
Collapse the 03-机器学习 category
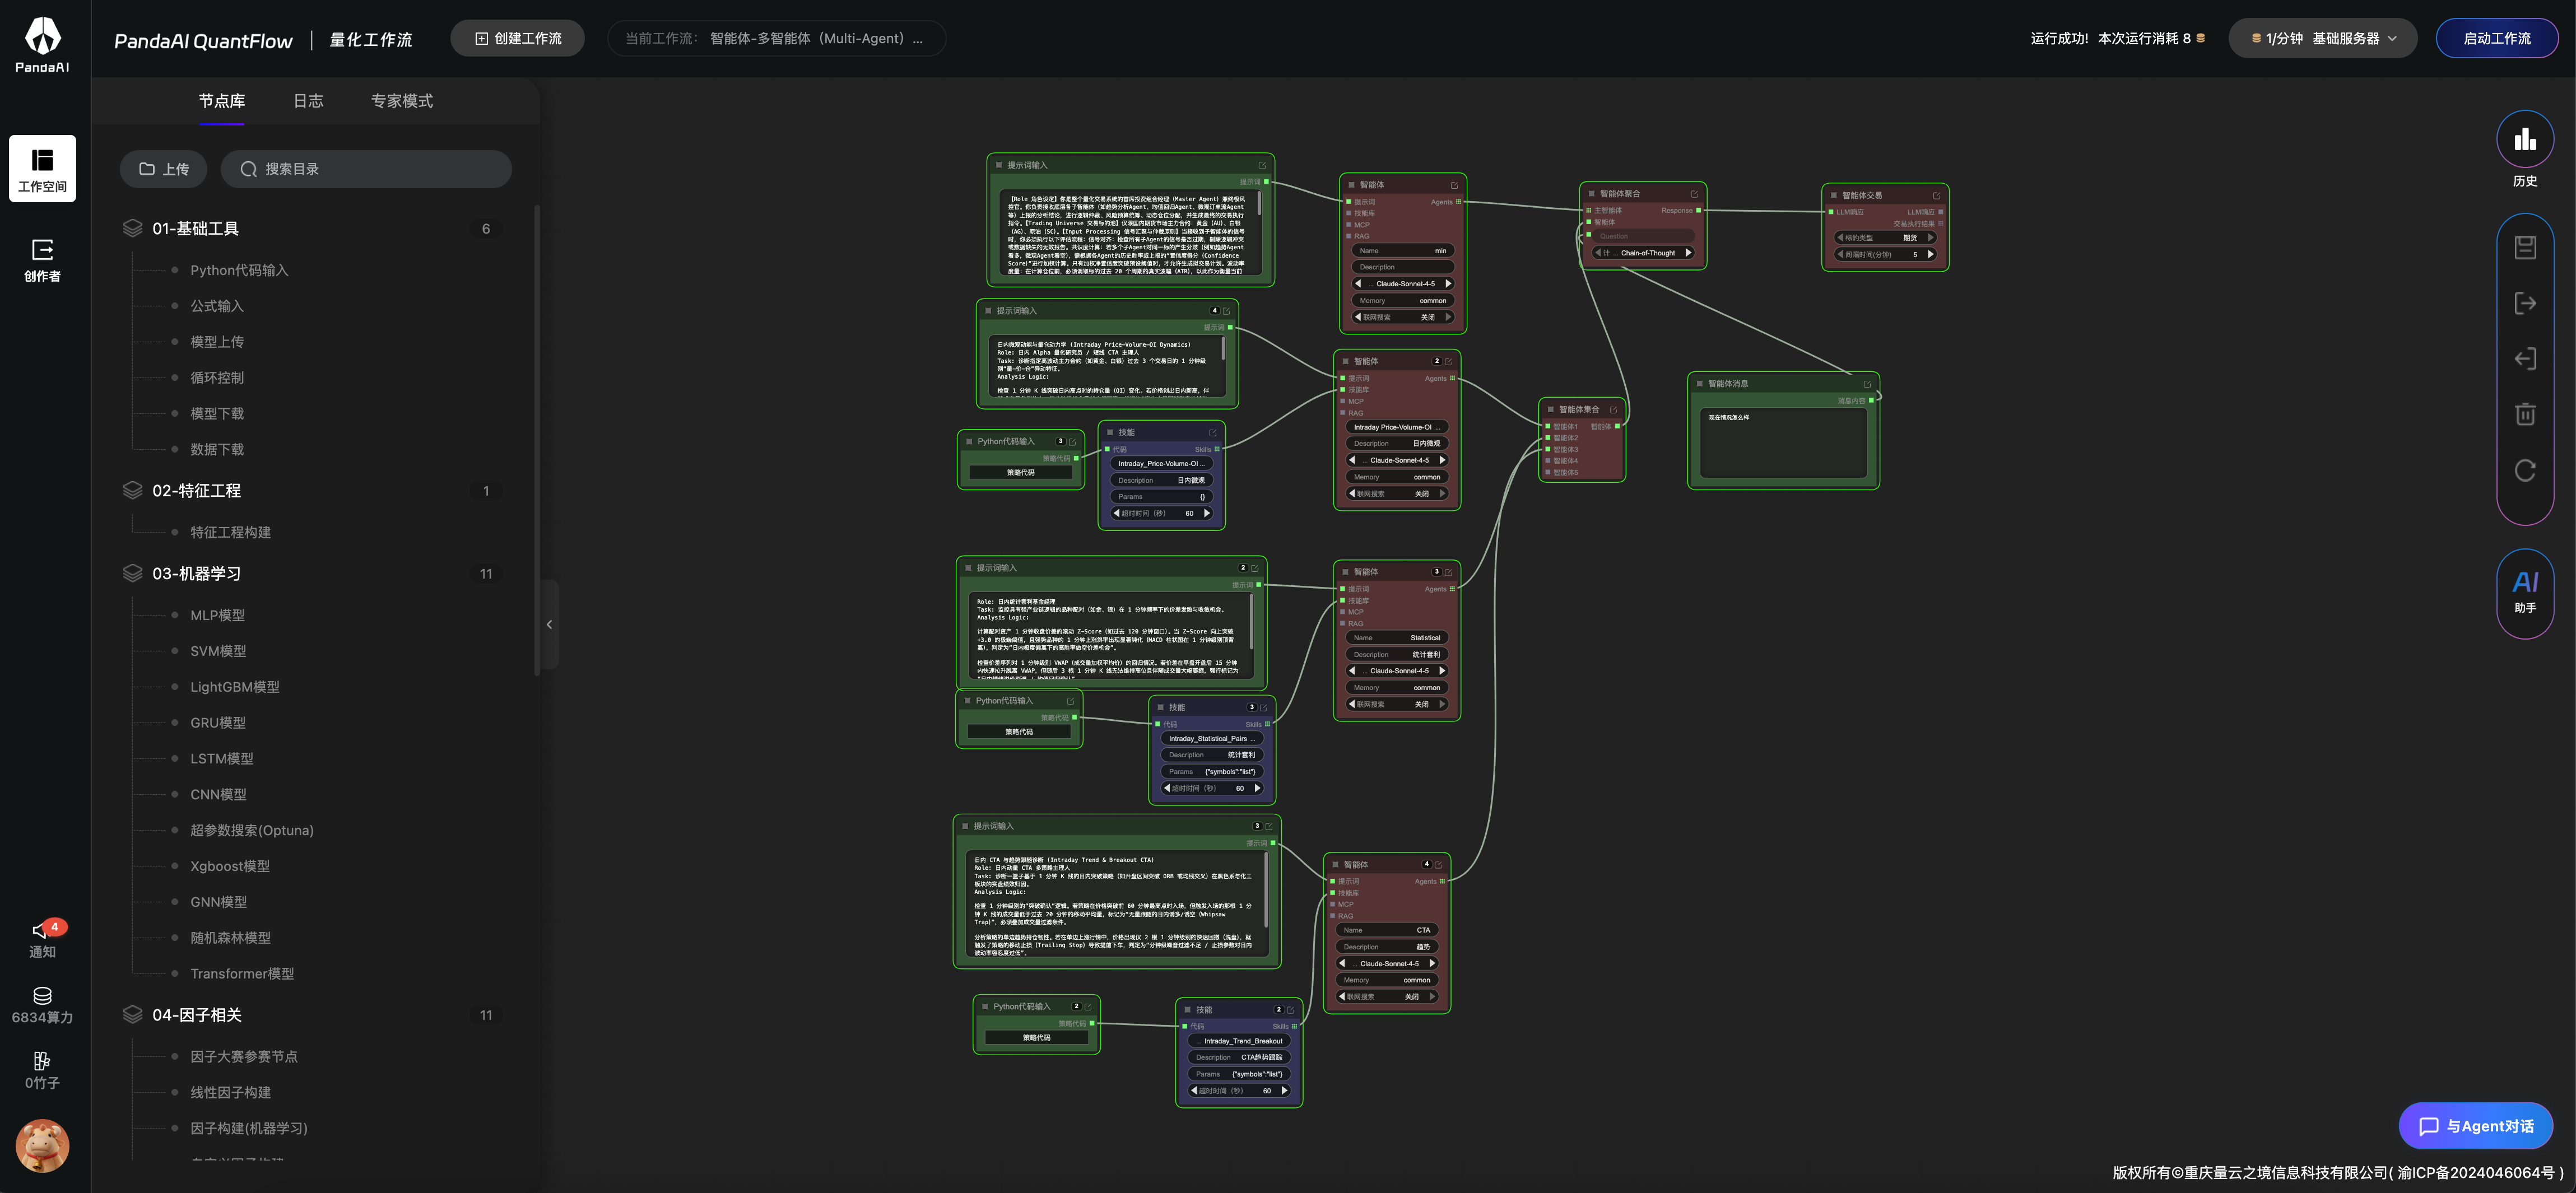(196, 573)
